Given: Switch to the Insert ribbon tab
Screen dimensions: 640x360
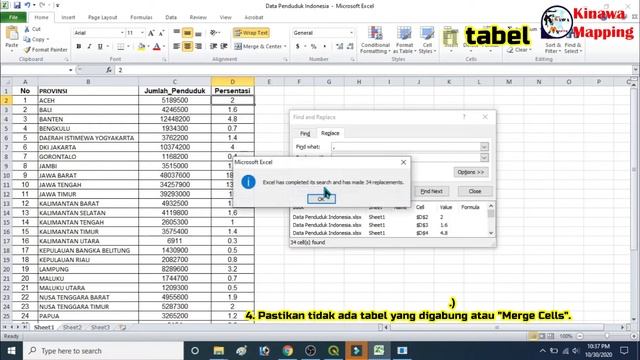Looking at the screenshot, I should point(68,18).
